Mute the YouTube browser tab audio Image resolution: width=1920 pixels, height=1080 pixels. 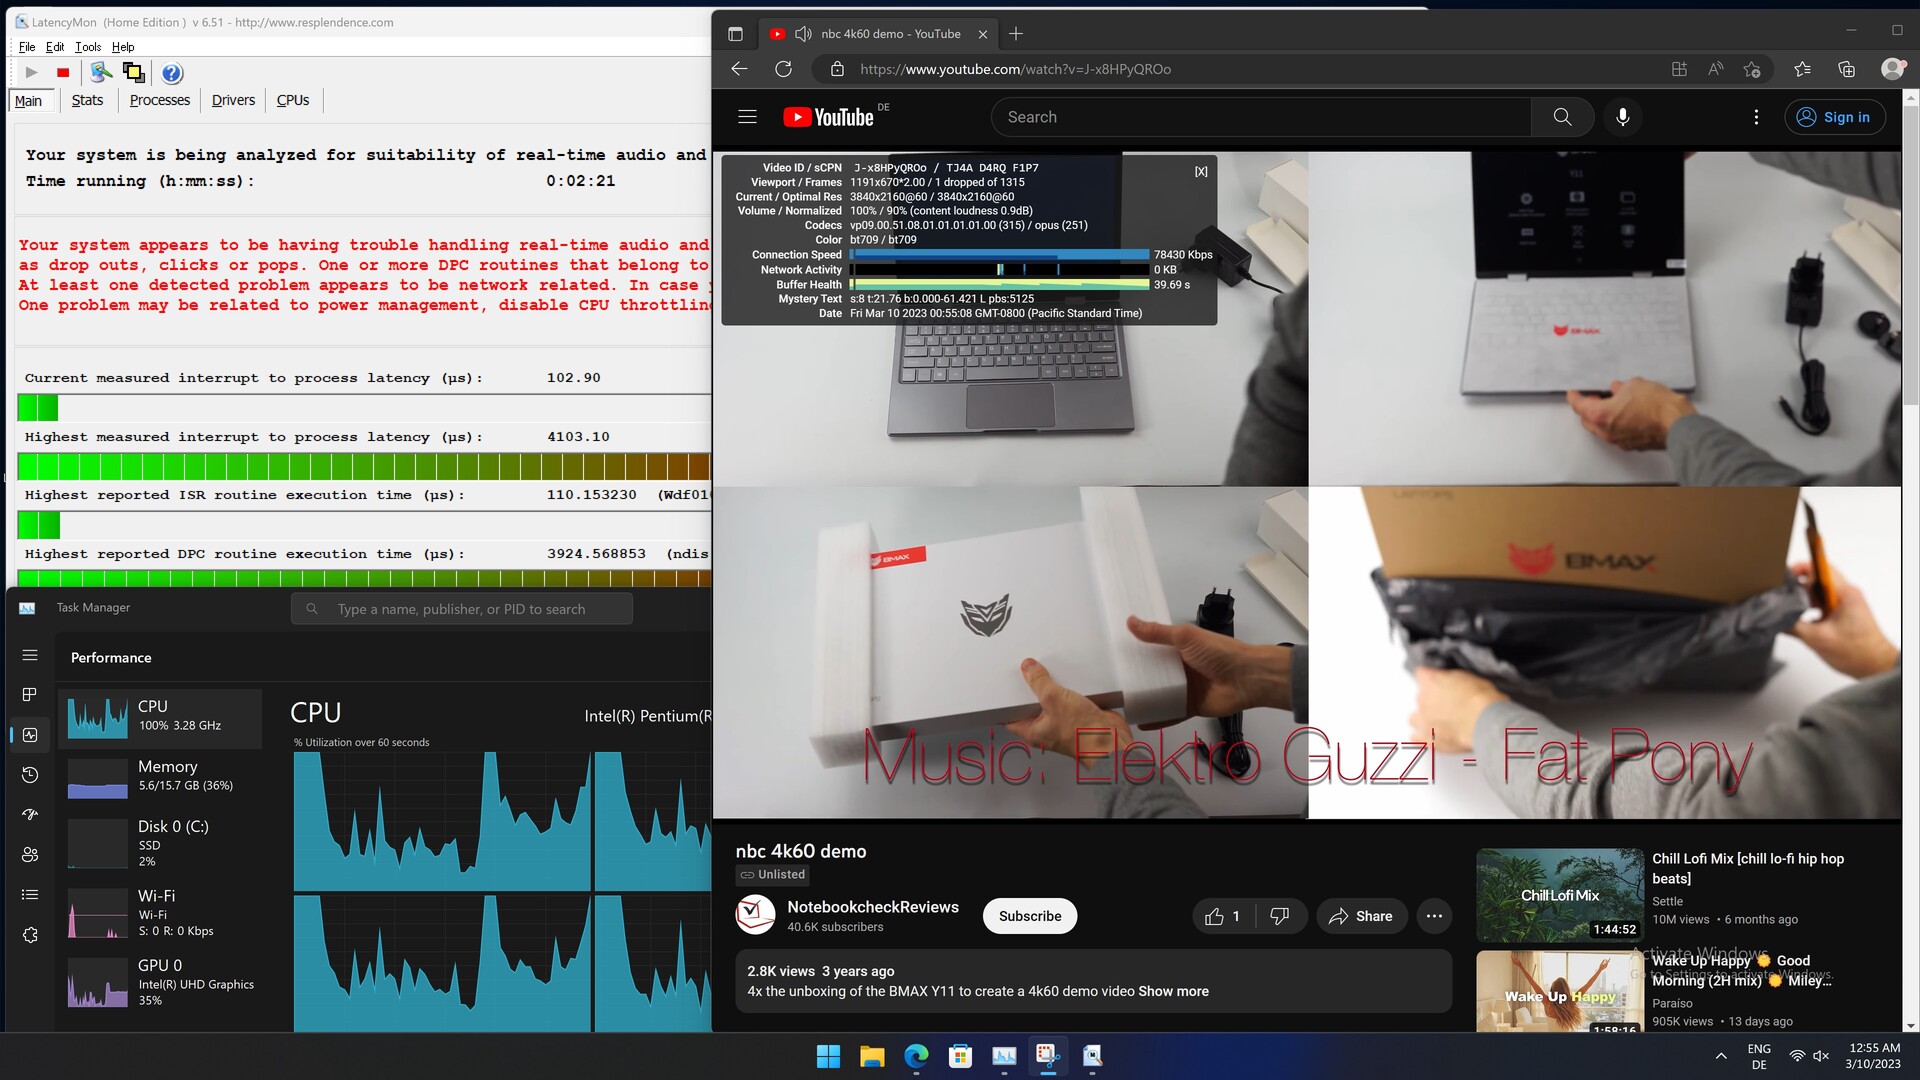[x=803, y=34]
